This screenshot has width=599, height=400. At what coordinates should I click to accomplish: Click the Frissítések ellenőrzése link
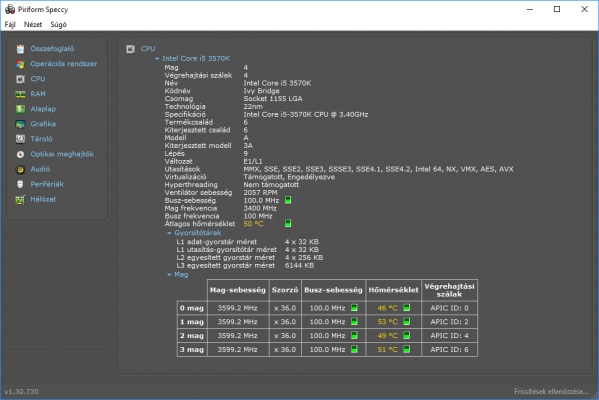(x=551, y=391)
